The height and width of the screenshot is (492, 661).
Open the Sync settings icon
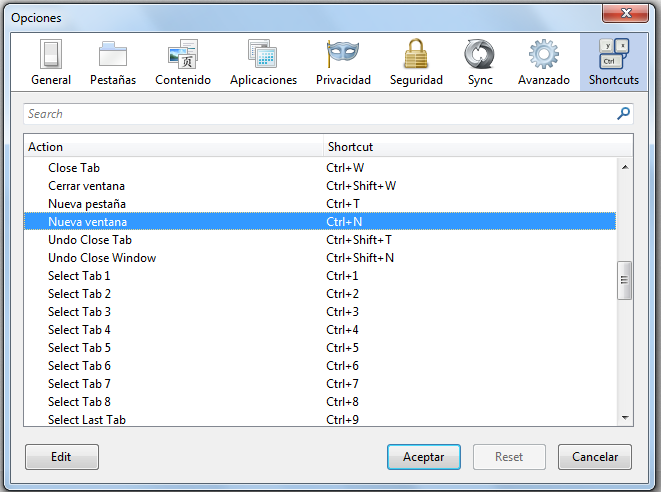[x=480, y=55]
